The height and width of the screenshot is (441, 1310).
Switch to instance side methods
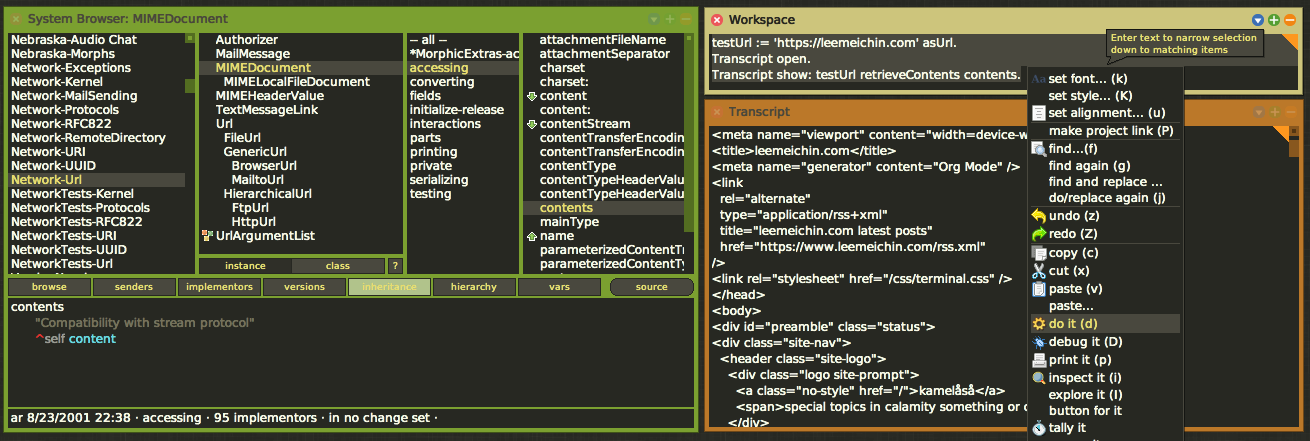point(245,266)
